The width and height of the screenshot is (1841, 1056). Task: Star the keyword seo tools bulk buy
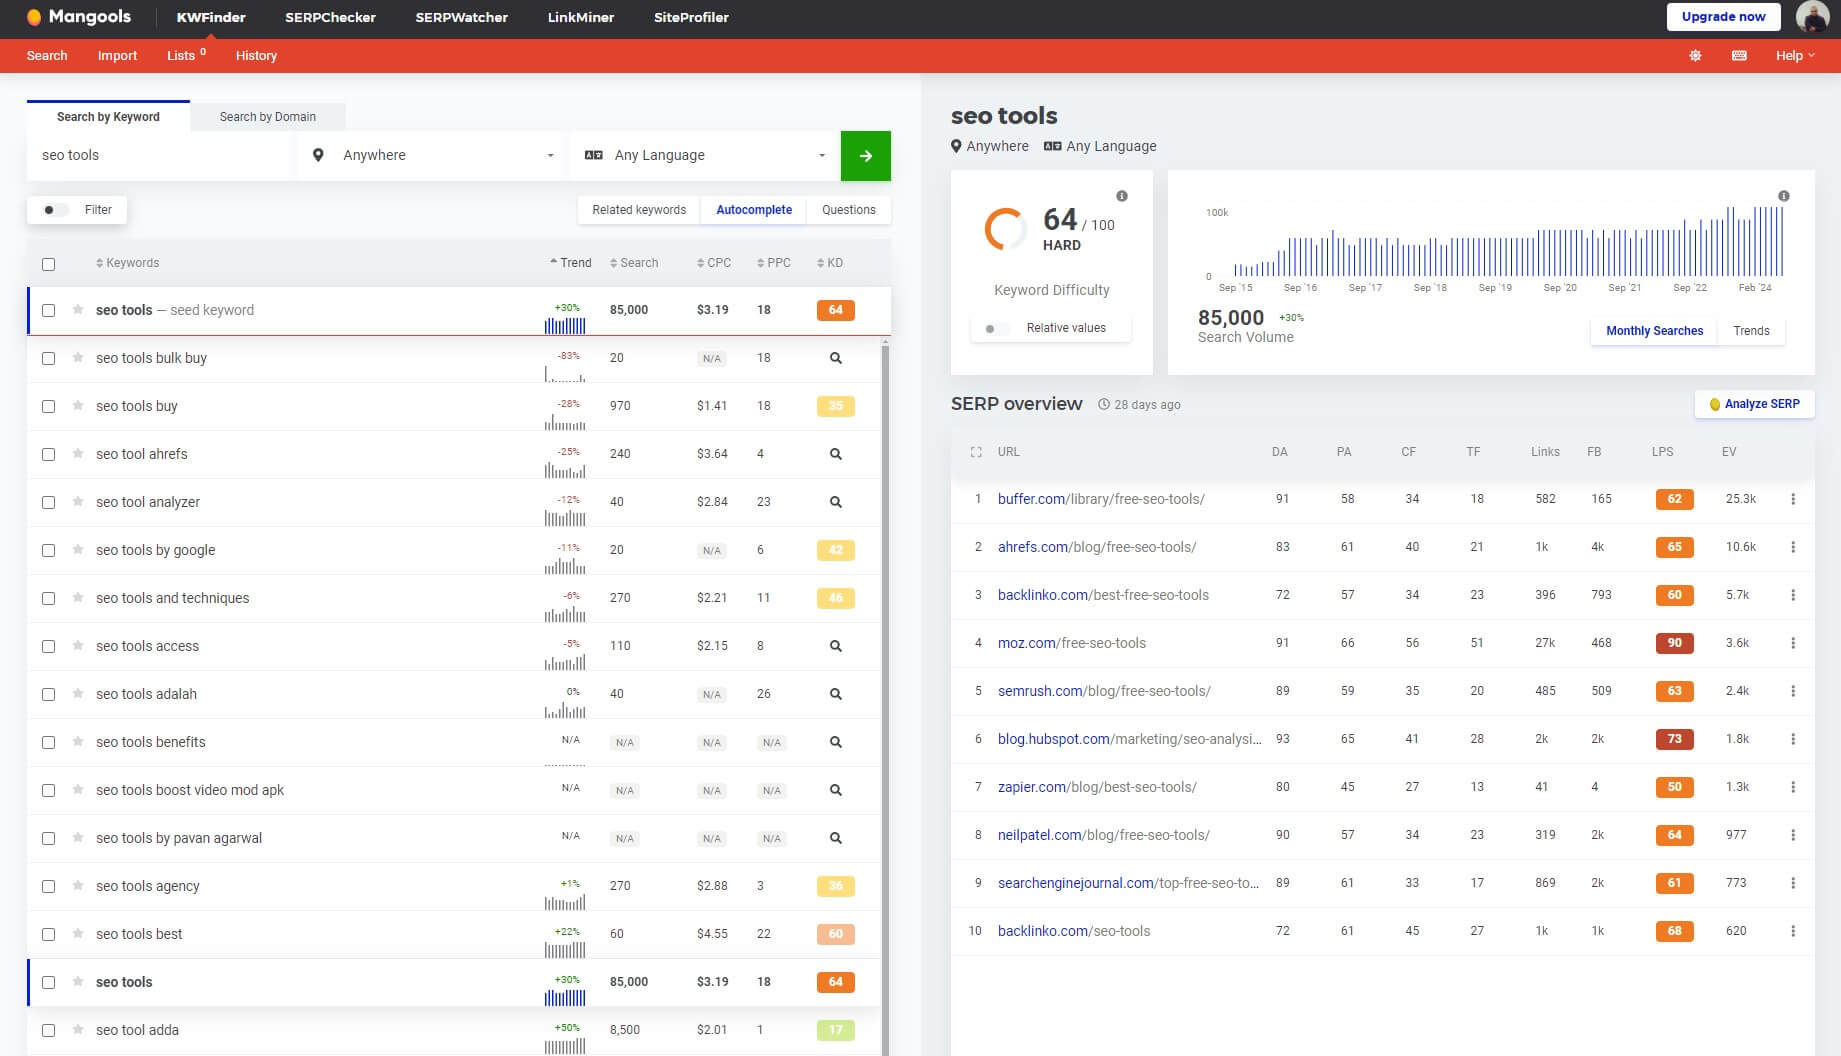click(78, 358)
